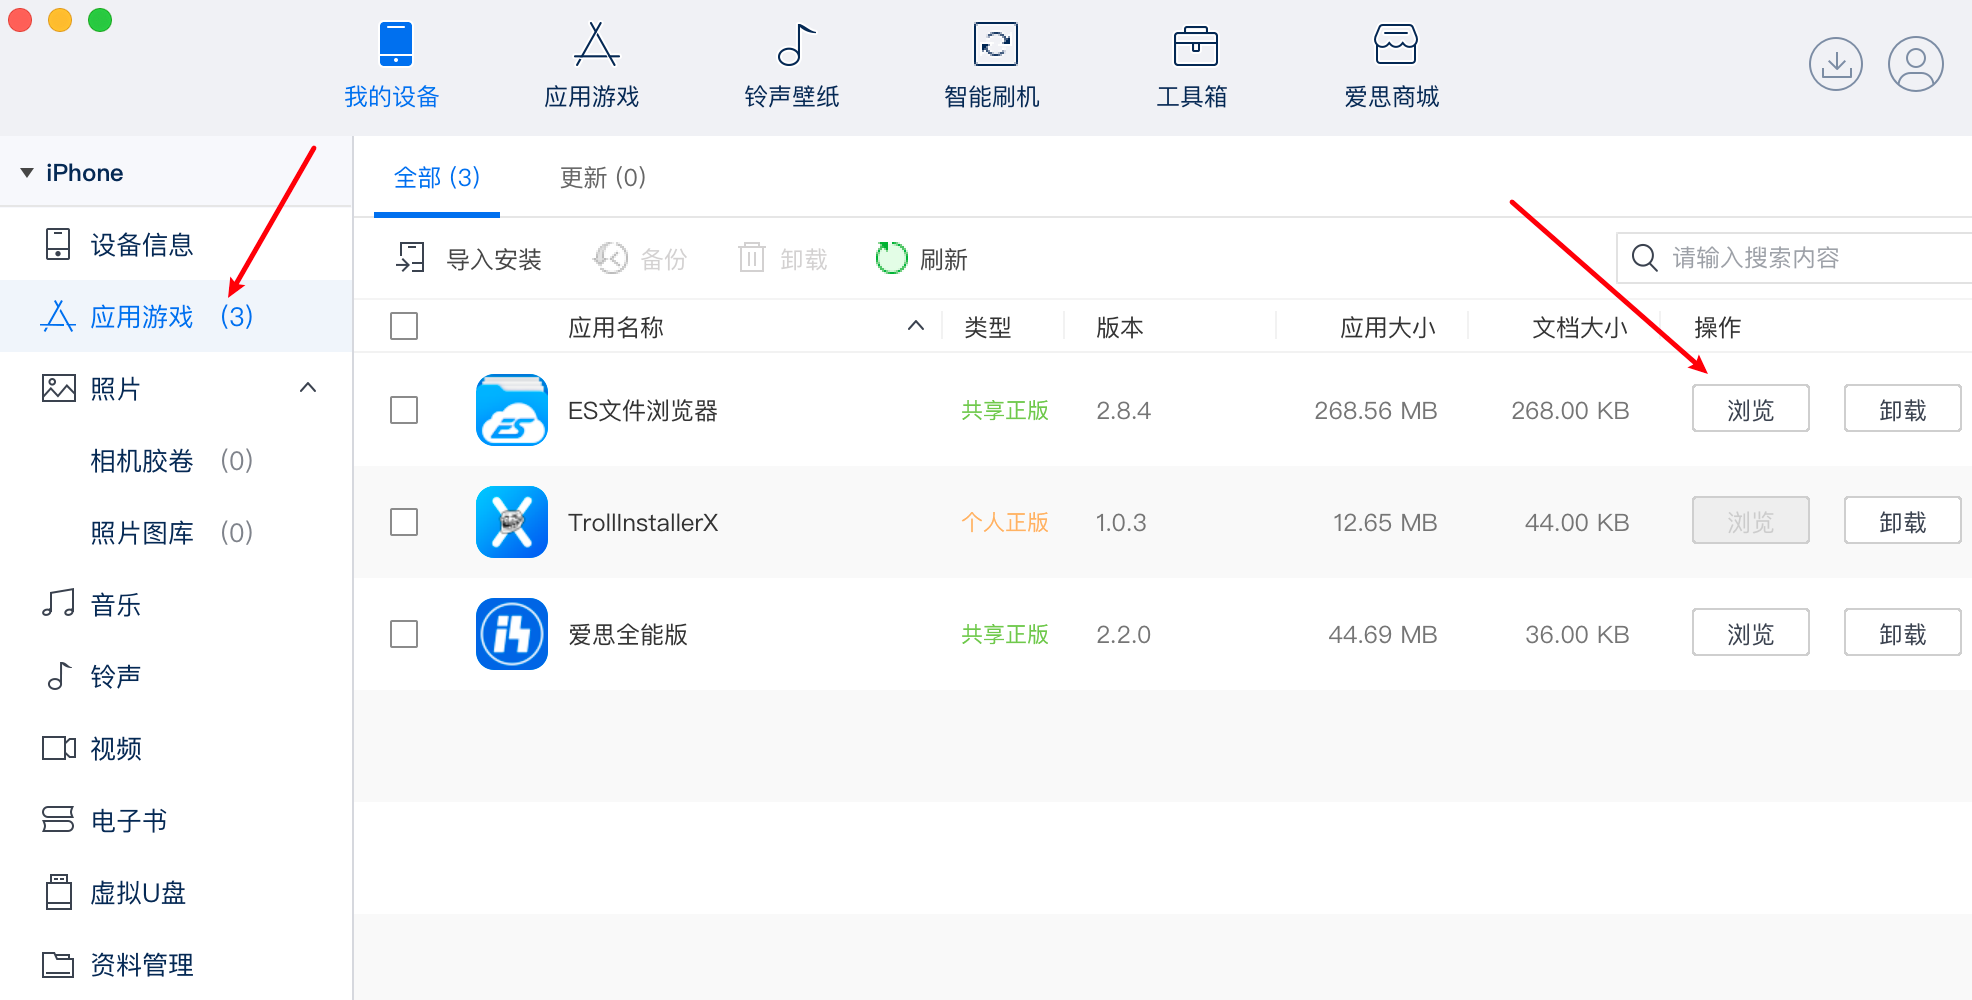Click the 备份 backup icon
The width and height of the screenshot is (1972, 1000).
click(x=610, y=258)
